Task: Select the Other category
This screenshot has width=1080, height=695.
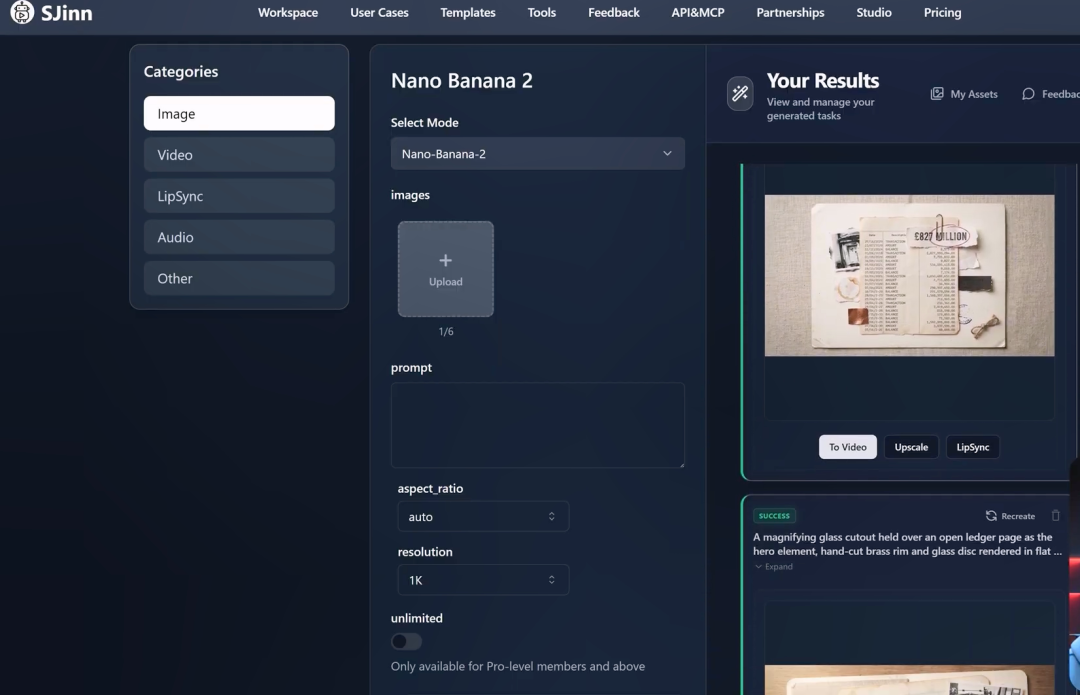Action: click(239, 278)
